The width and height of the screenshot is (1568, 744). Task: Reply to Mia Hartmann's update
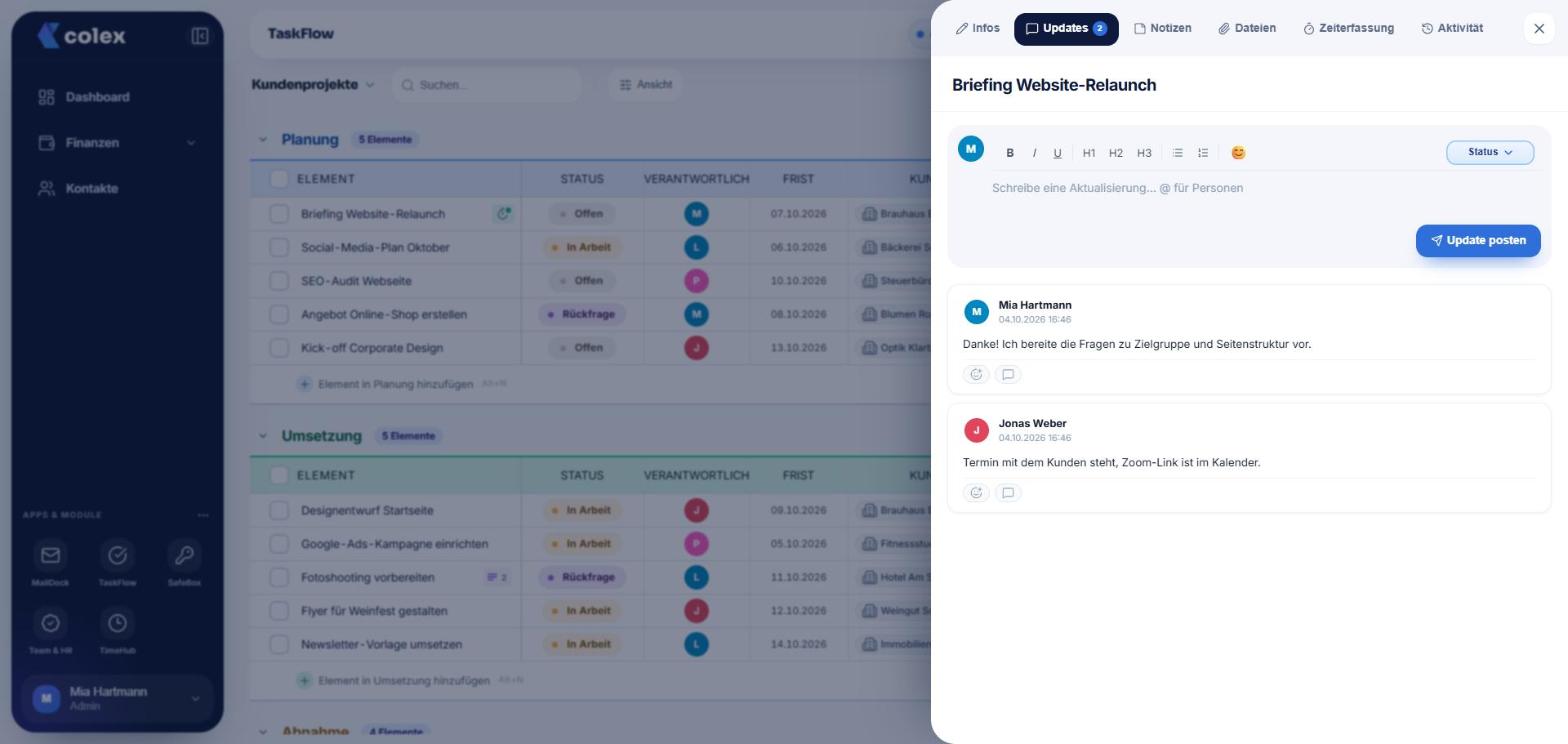pos(1008,374)
